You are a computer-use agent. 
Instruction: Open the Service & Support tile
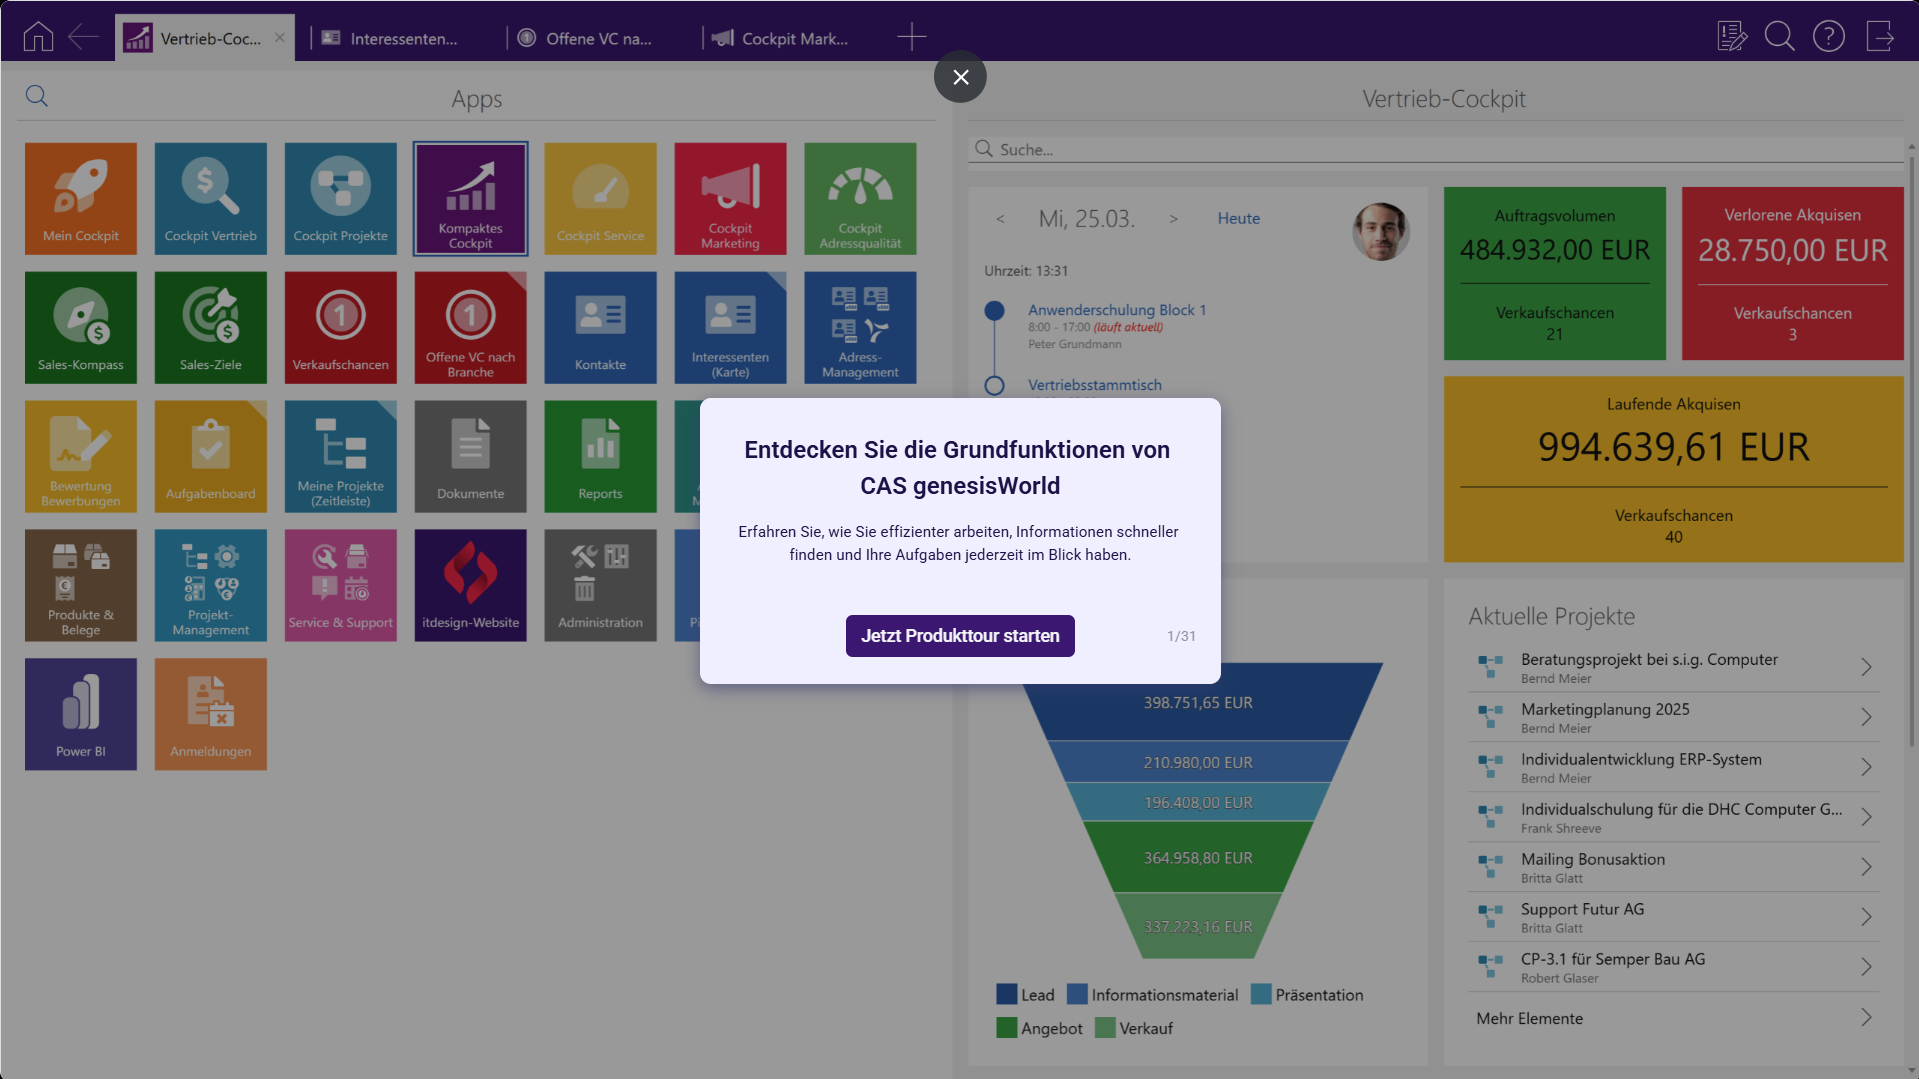[341, 585]
